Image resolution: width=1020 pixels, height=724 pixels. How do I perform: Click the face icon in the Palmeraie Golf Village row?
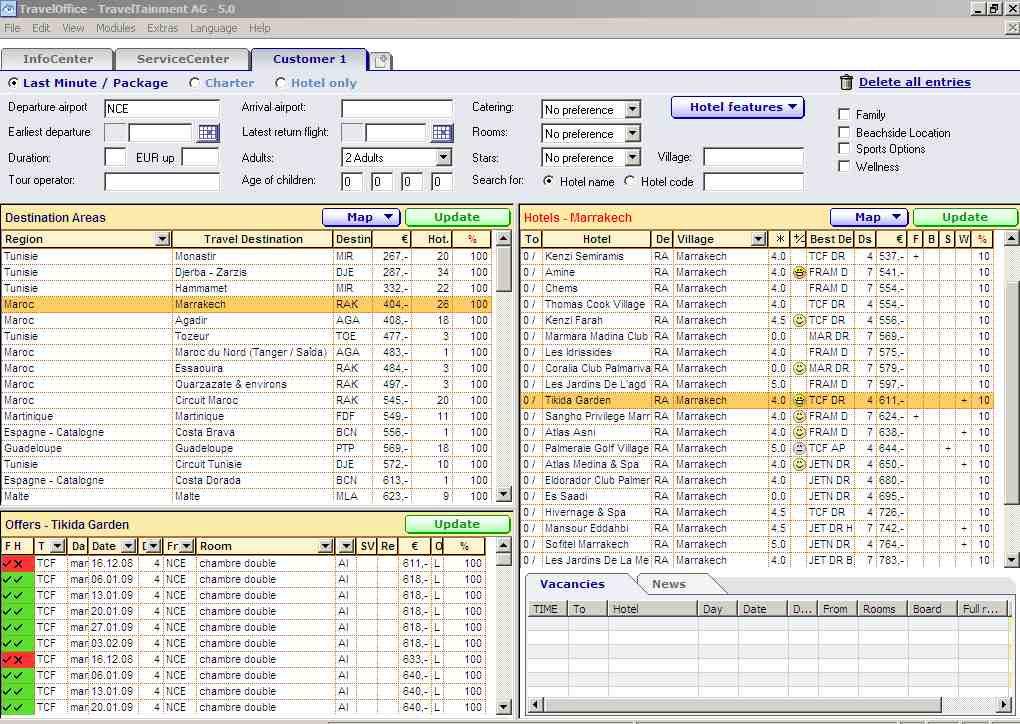tap(799, 448)
